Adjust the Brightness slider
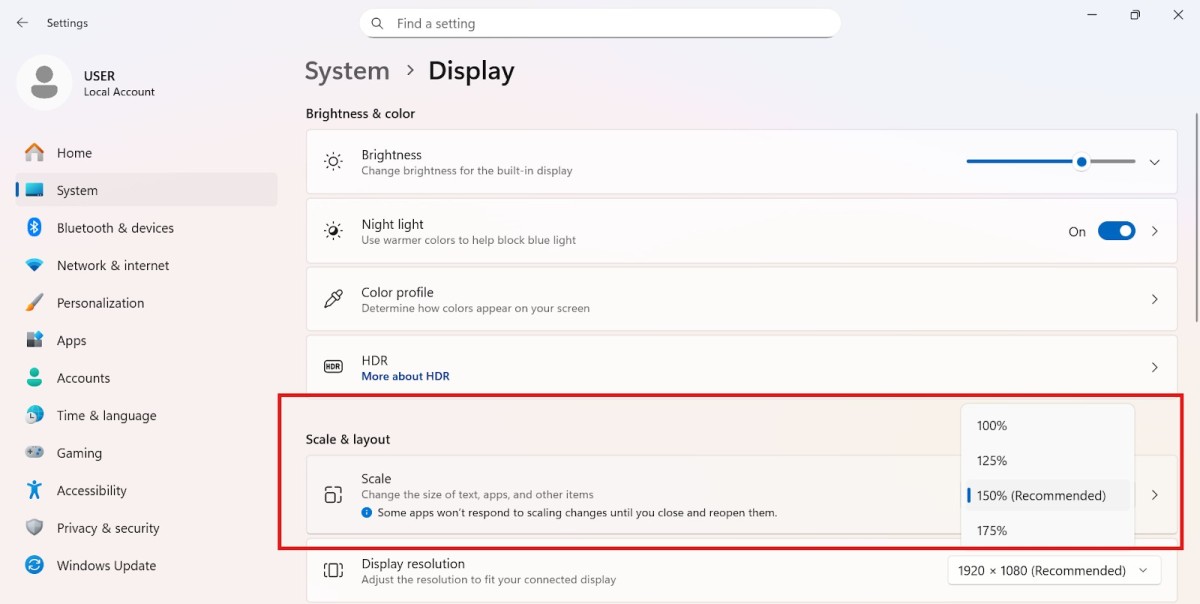Screen dimensions: 1200x604 (1081, 161)
